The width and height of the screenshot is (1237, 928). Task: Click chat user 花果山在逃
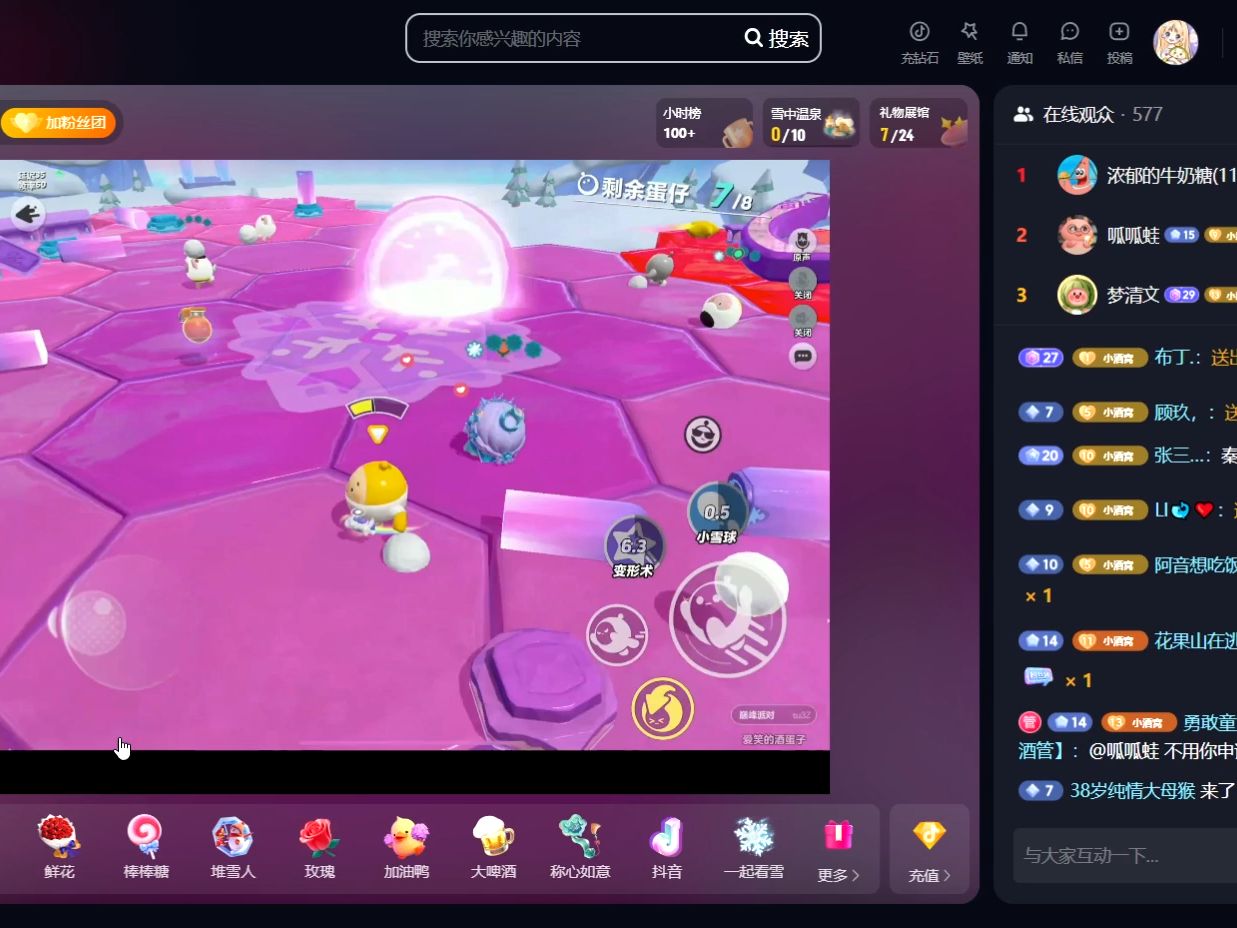1195,640
